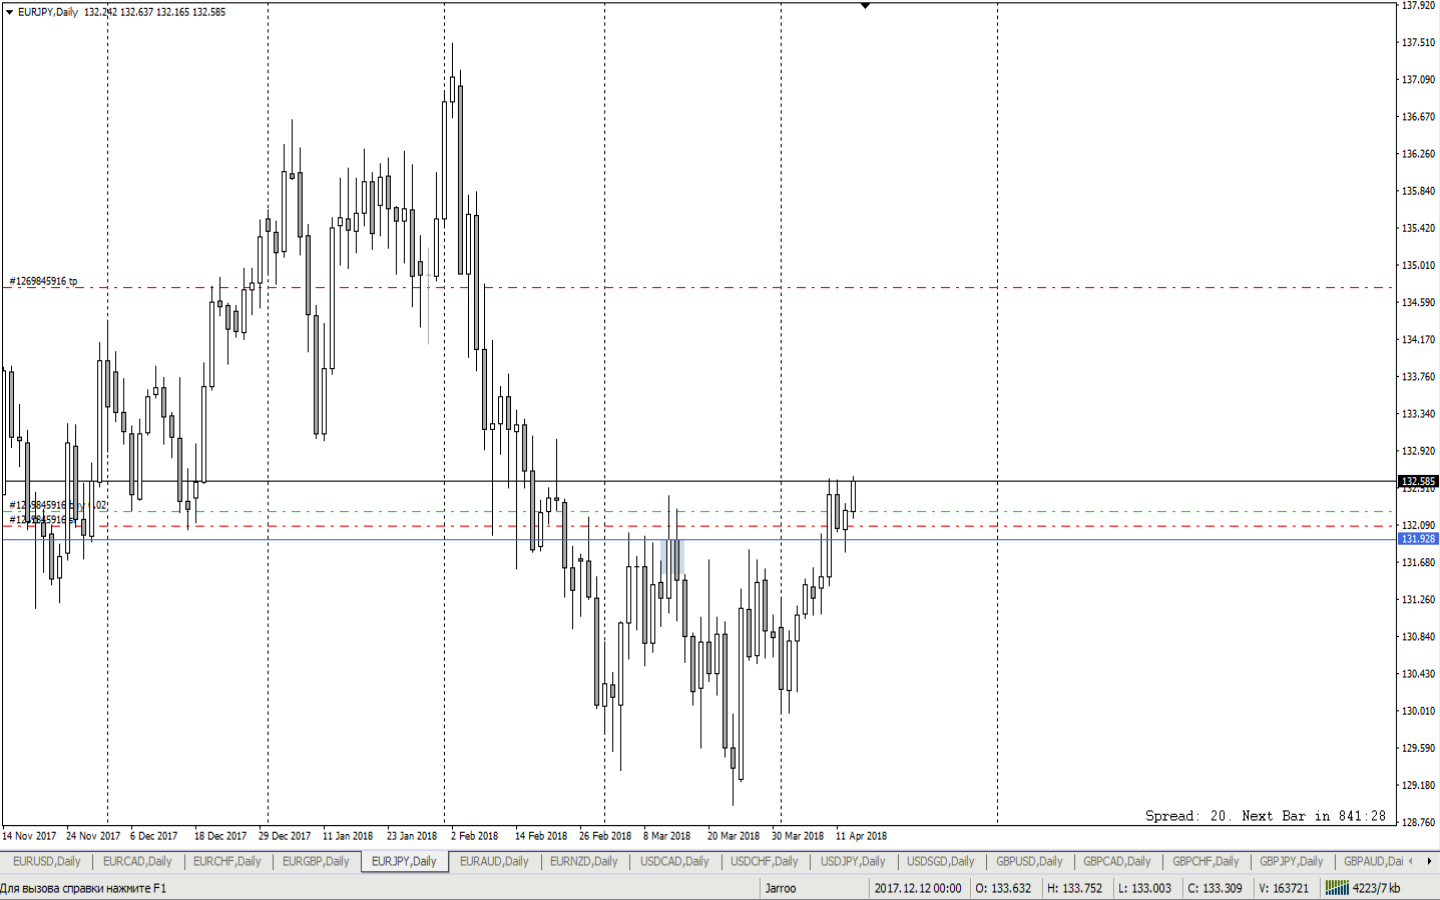Viewport: 1440px width, 900px height.
Task: Select the GBPJPY,Daily chart tab
Action: (1291, 861)
